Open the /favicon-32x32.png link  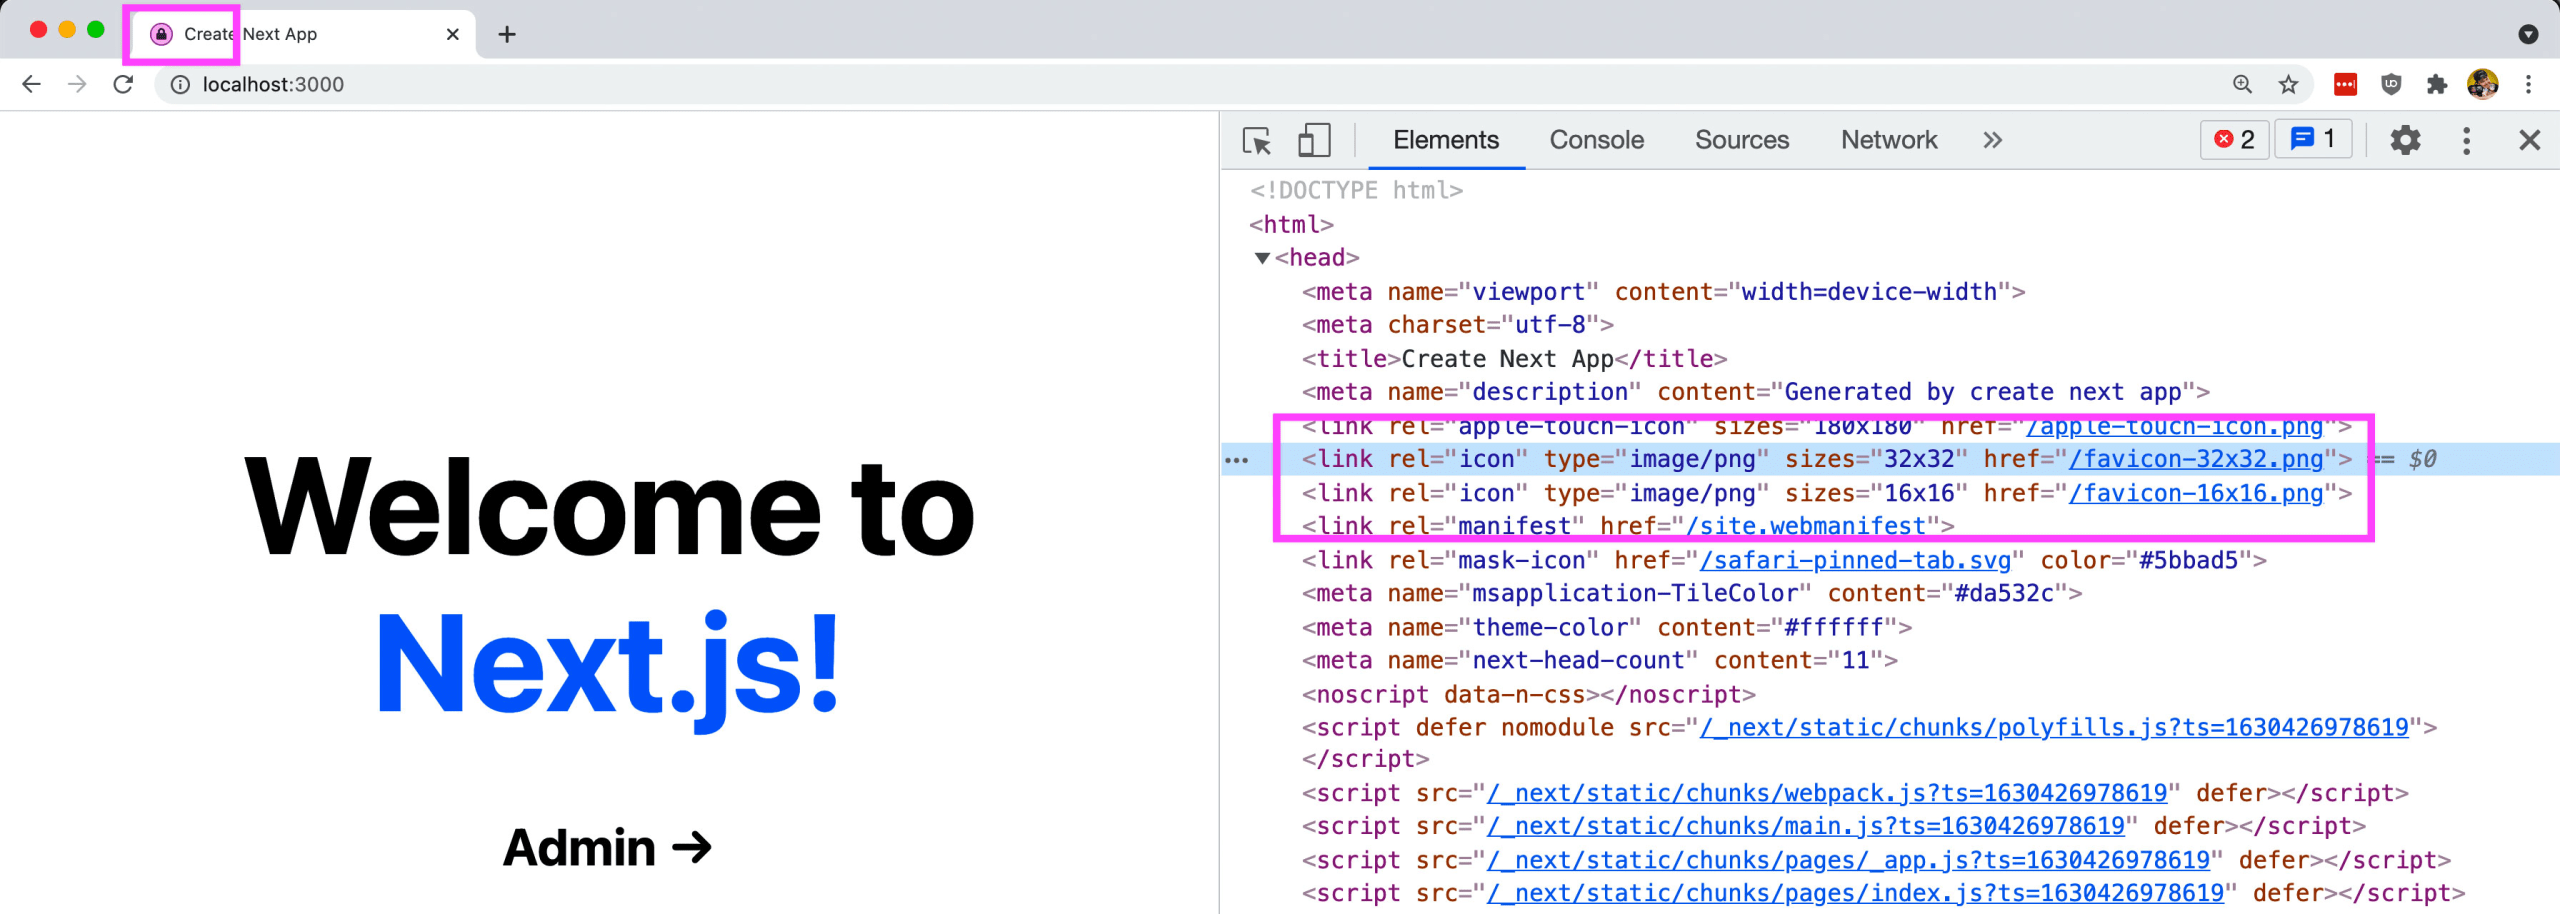[x=2196, y=460]
